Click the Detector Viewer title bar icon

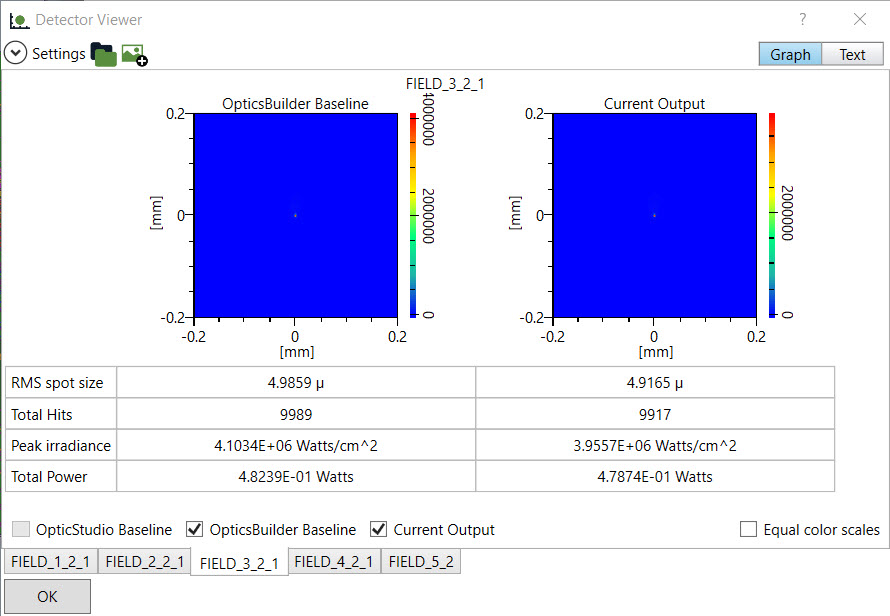18,20
